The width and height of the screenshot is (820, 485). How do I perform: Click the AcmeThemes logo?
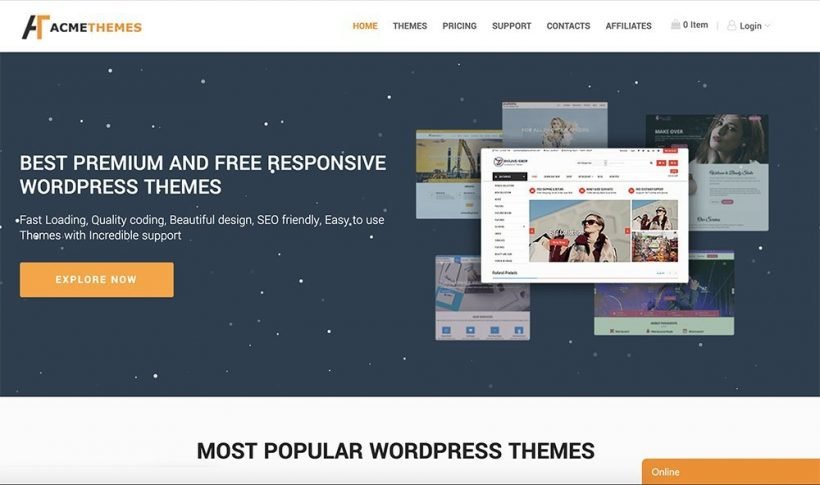click(x=82, y=27)
